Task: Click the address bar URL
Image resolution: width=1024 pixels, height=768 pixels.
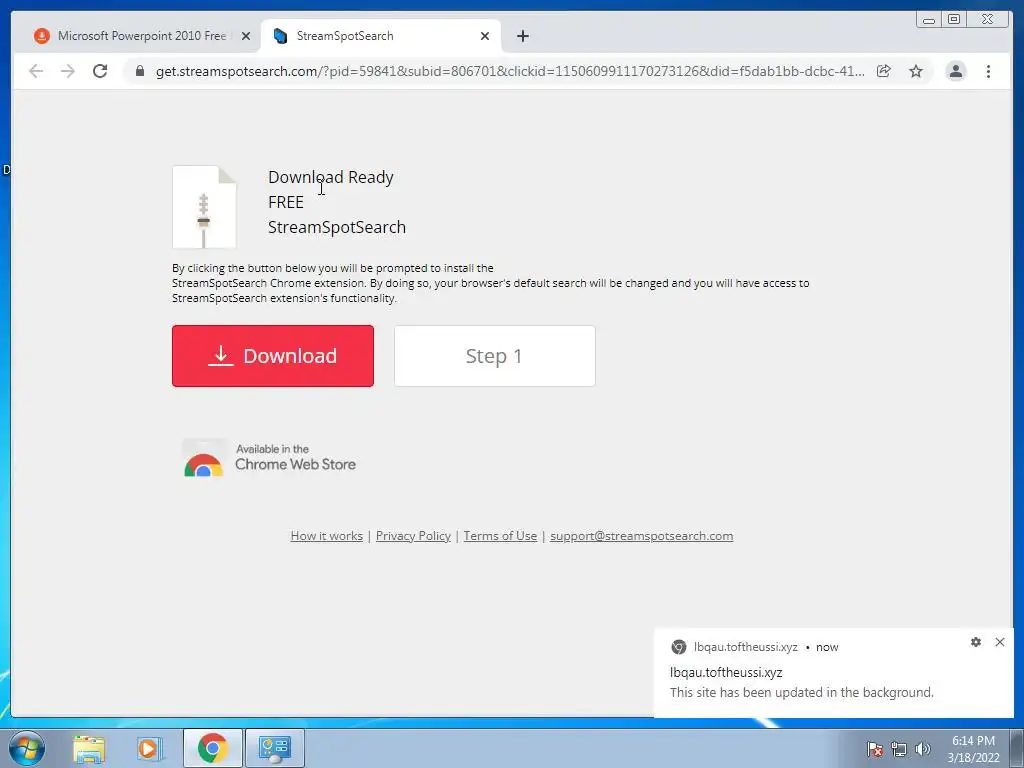Action: pos(509,71)
